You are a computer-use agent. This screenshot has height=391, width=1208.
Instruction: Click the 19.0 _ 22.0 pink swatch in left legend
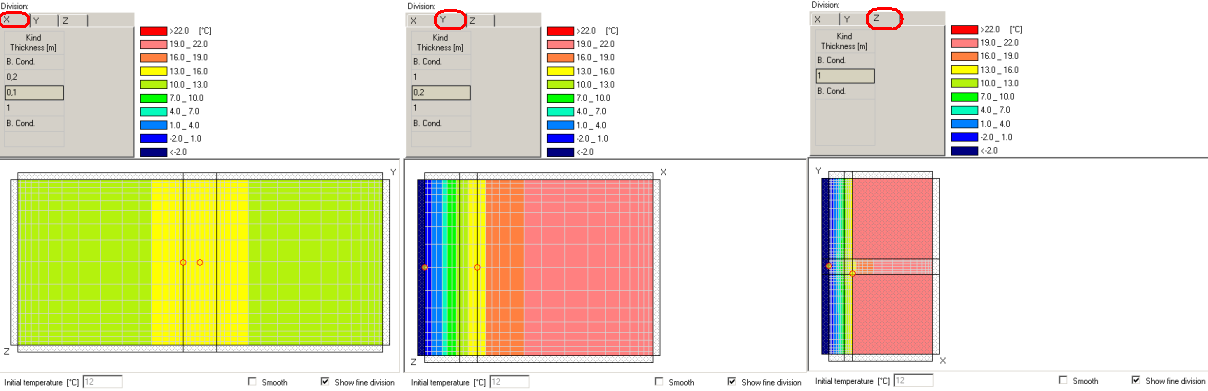pos(154,44)
